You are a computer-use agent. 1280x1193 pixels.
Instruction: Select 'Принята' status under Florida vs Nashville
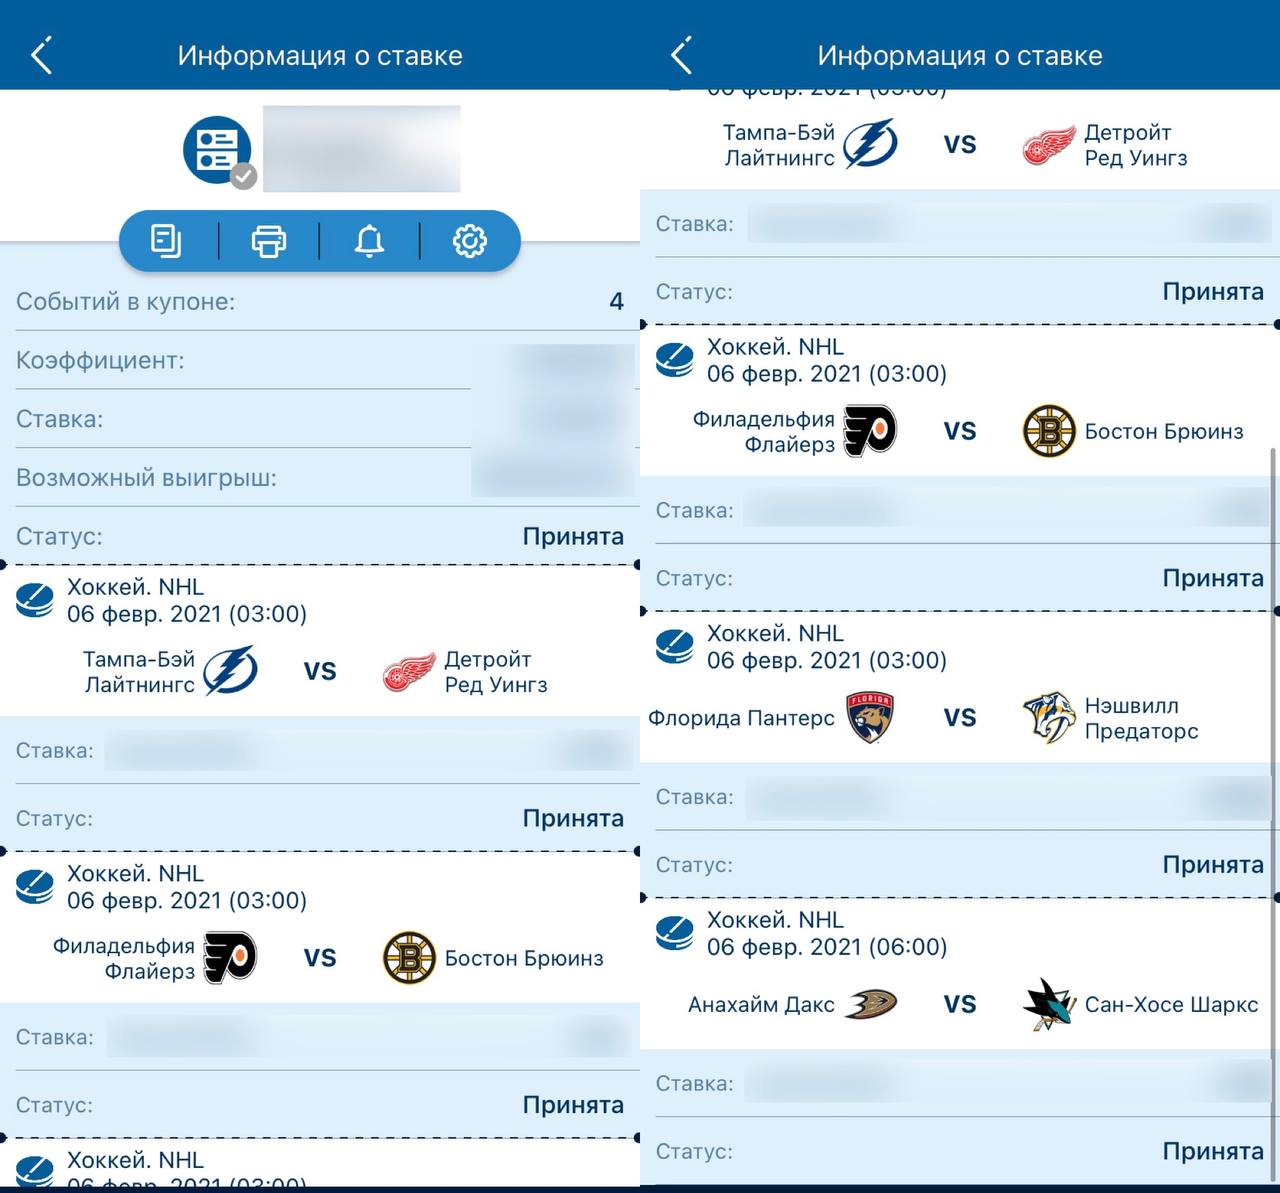click(x=1213, y=865)
